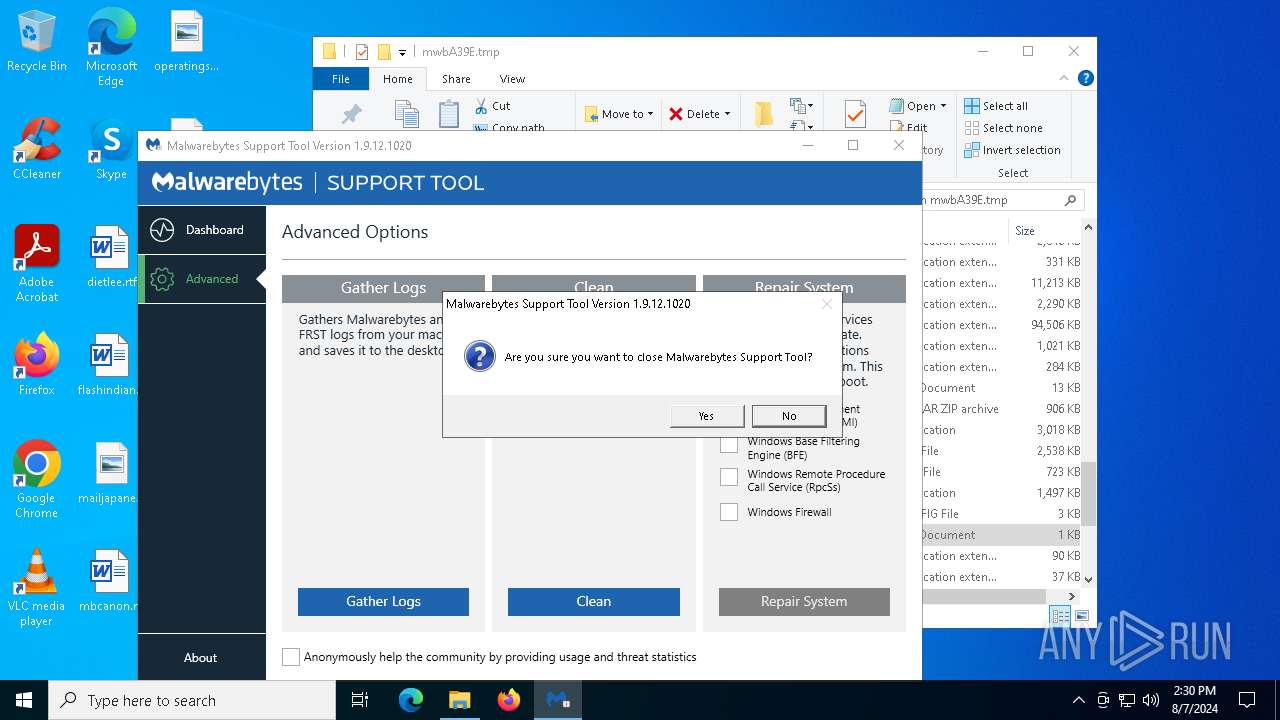1280x720 pixels.
Task: Click the Explorer vertical scrollbar
Action: click(1088, 493)
